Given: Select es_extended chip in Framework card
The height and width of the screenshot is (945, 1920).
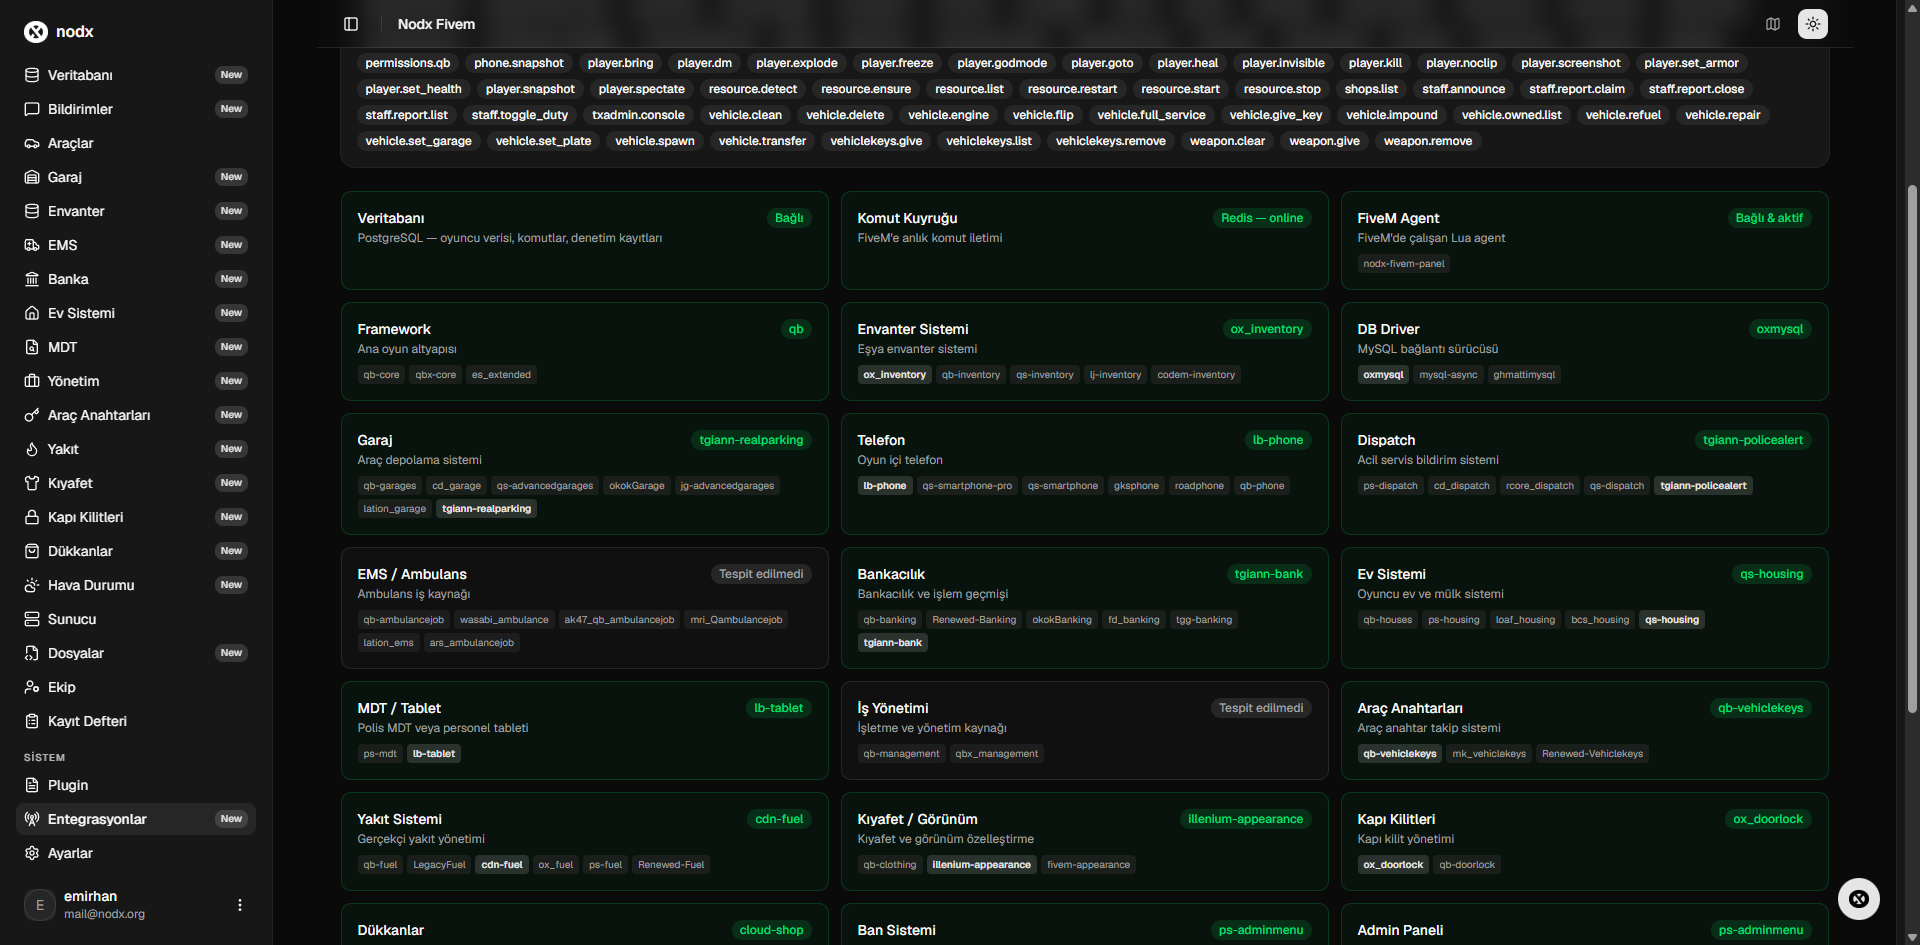Looking at the screenshot, I should point(501,375).
